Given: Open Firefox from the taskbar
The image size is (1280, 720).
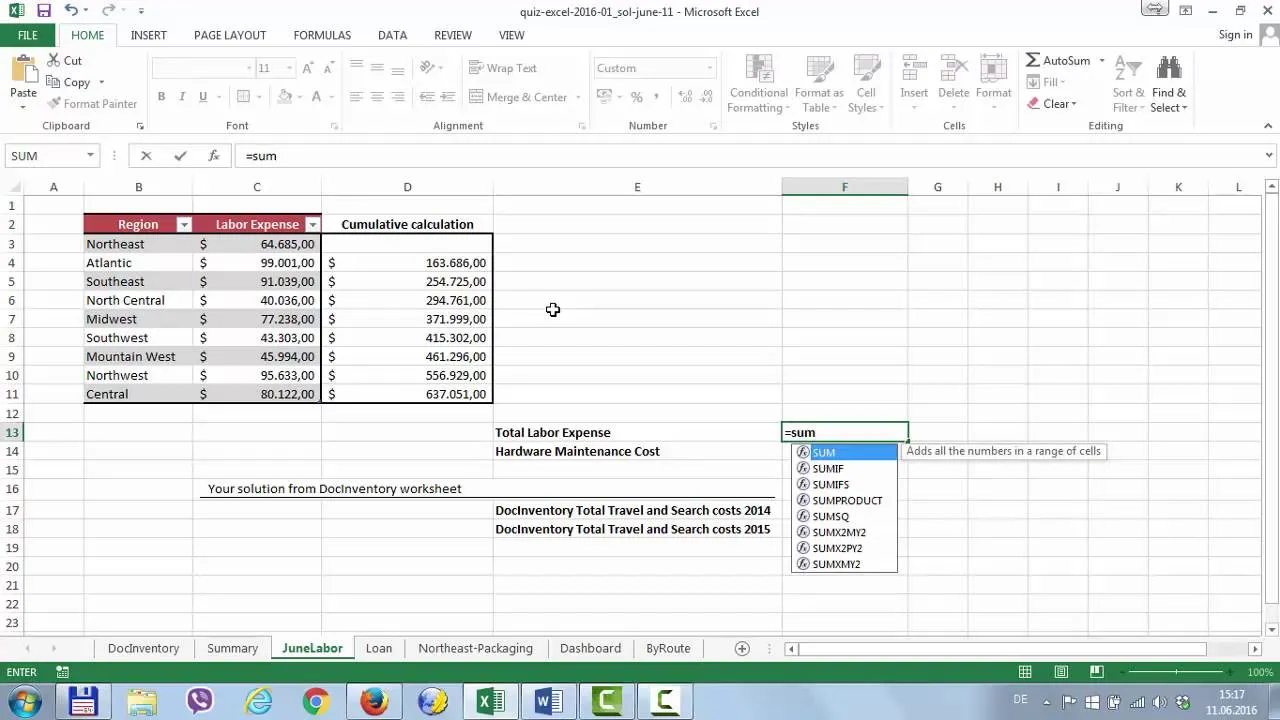Looking at the screenshot, I should coord(374,701).
